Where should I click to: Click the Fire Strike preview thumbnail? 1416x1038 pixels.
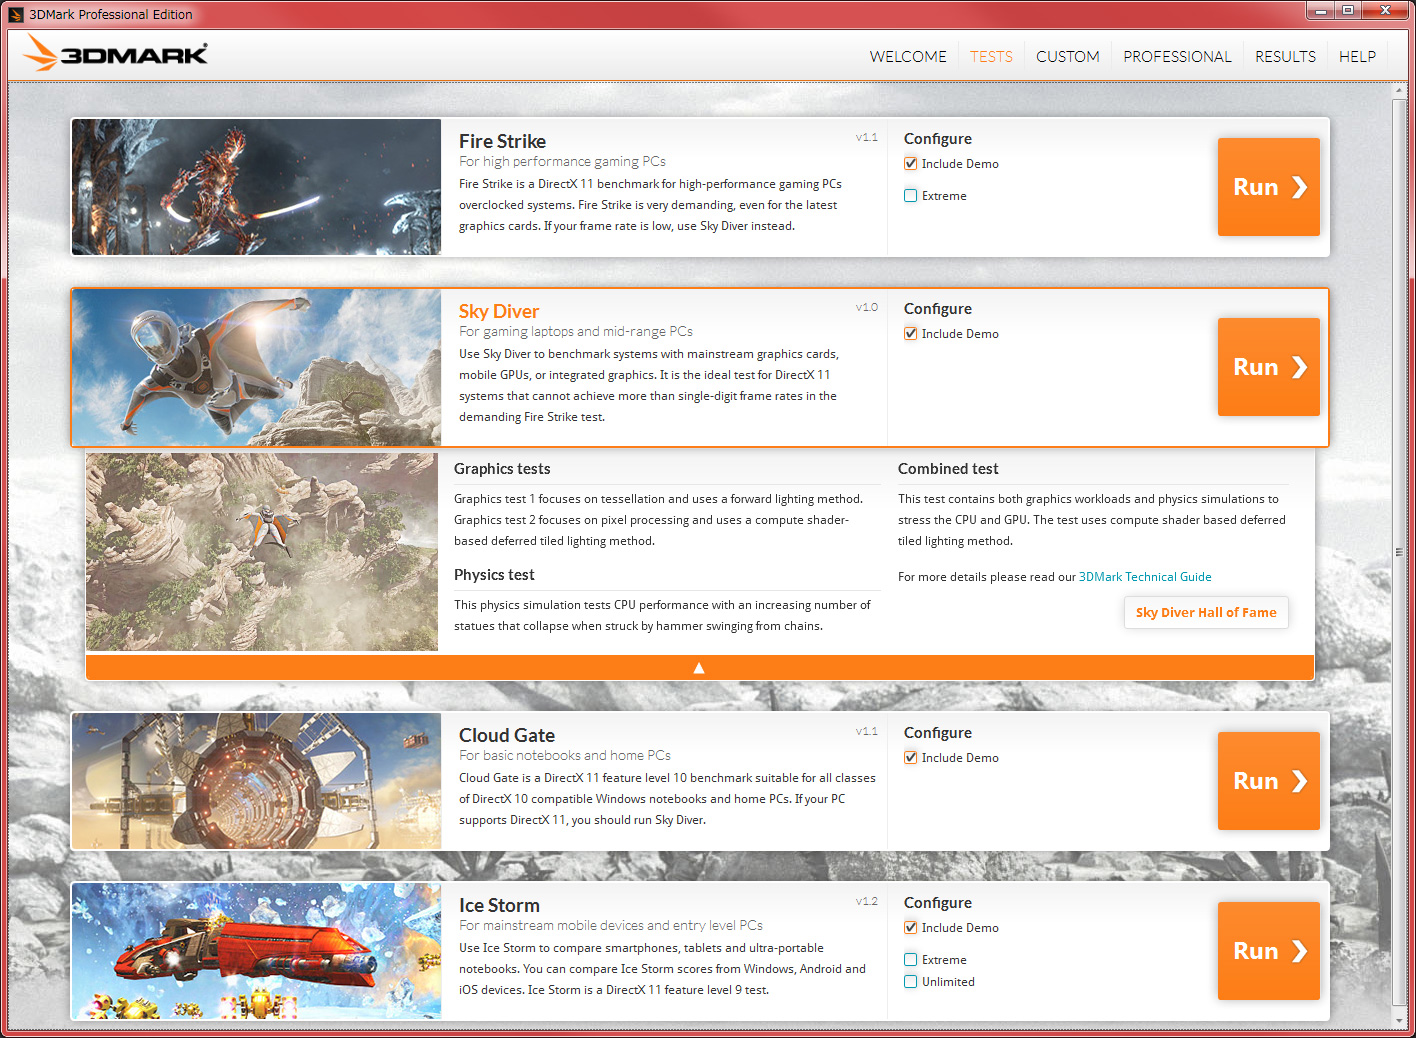tap(256, 187)
